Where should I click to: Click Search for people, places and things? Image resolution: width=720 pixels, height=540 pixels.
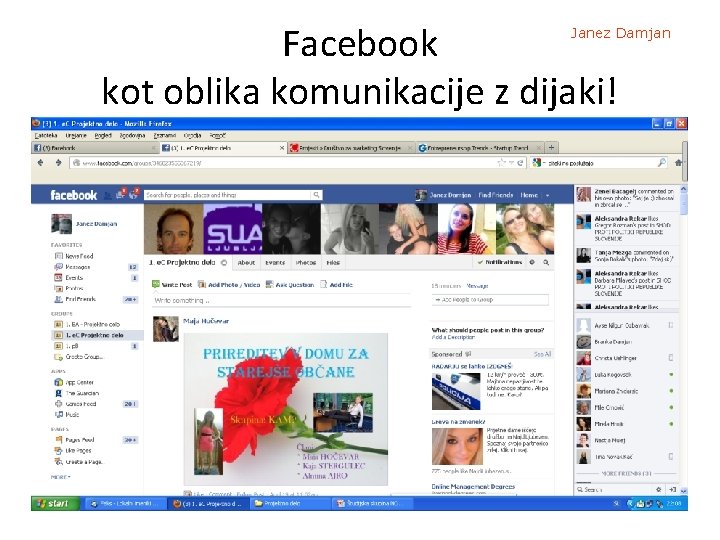click(x=228, y=195)
